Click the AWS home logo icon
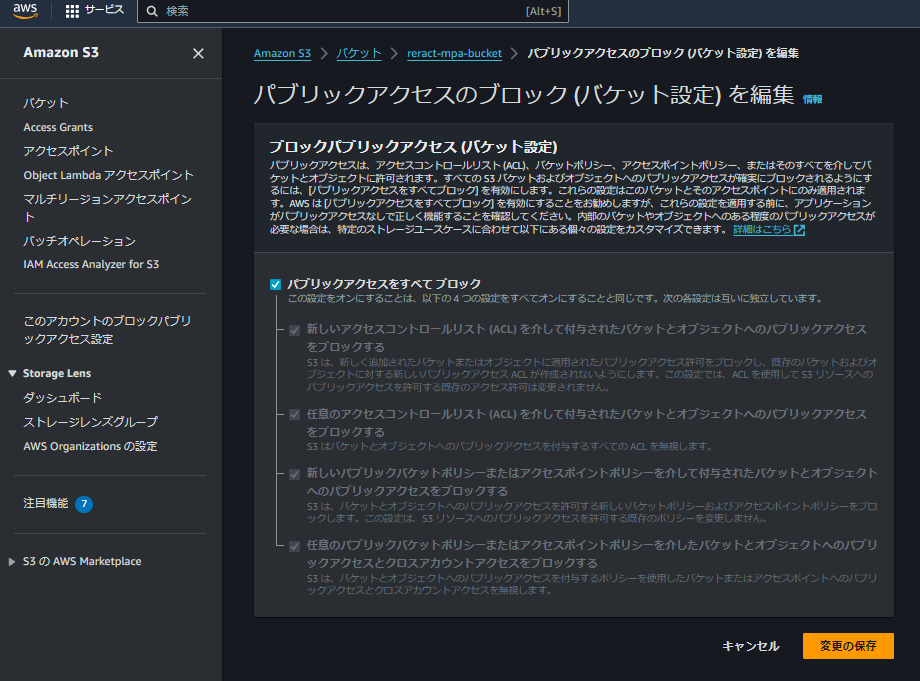The image size is (920, 681). pos(25,12)
